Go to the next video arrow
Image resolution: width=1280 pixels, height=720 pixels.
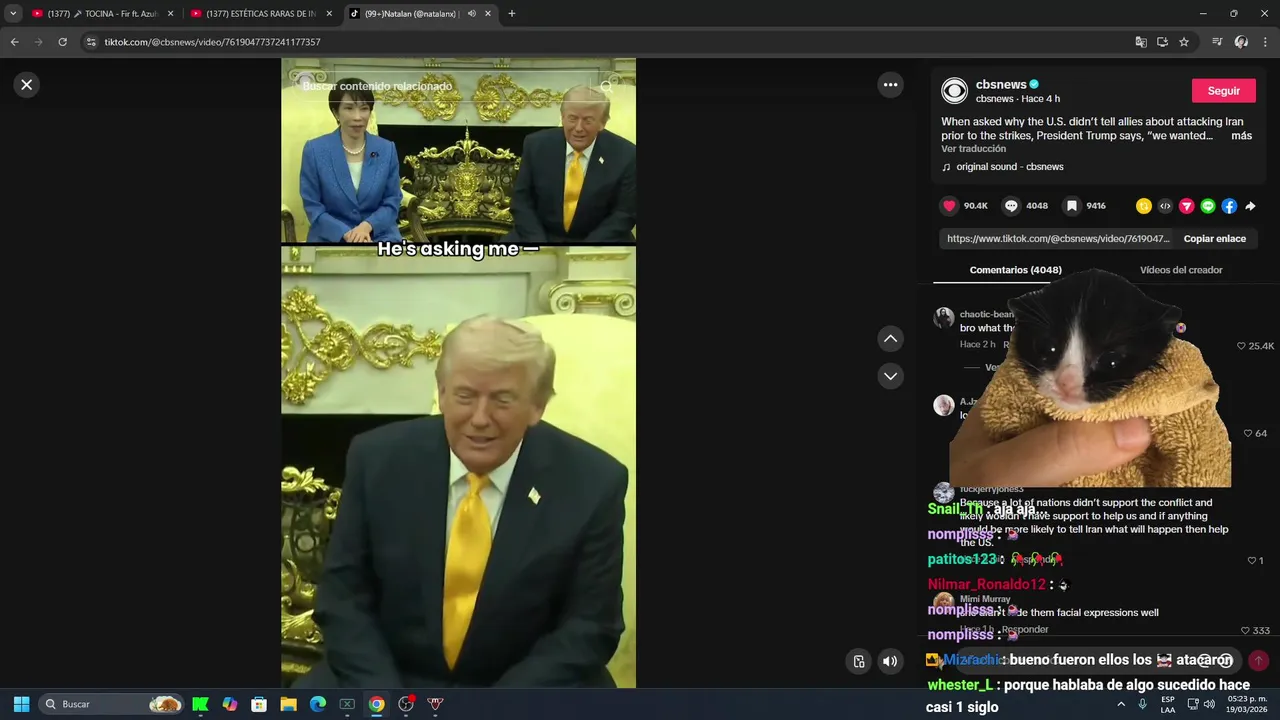pyautogui.click(x=890, y=376)
